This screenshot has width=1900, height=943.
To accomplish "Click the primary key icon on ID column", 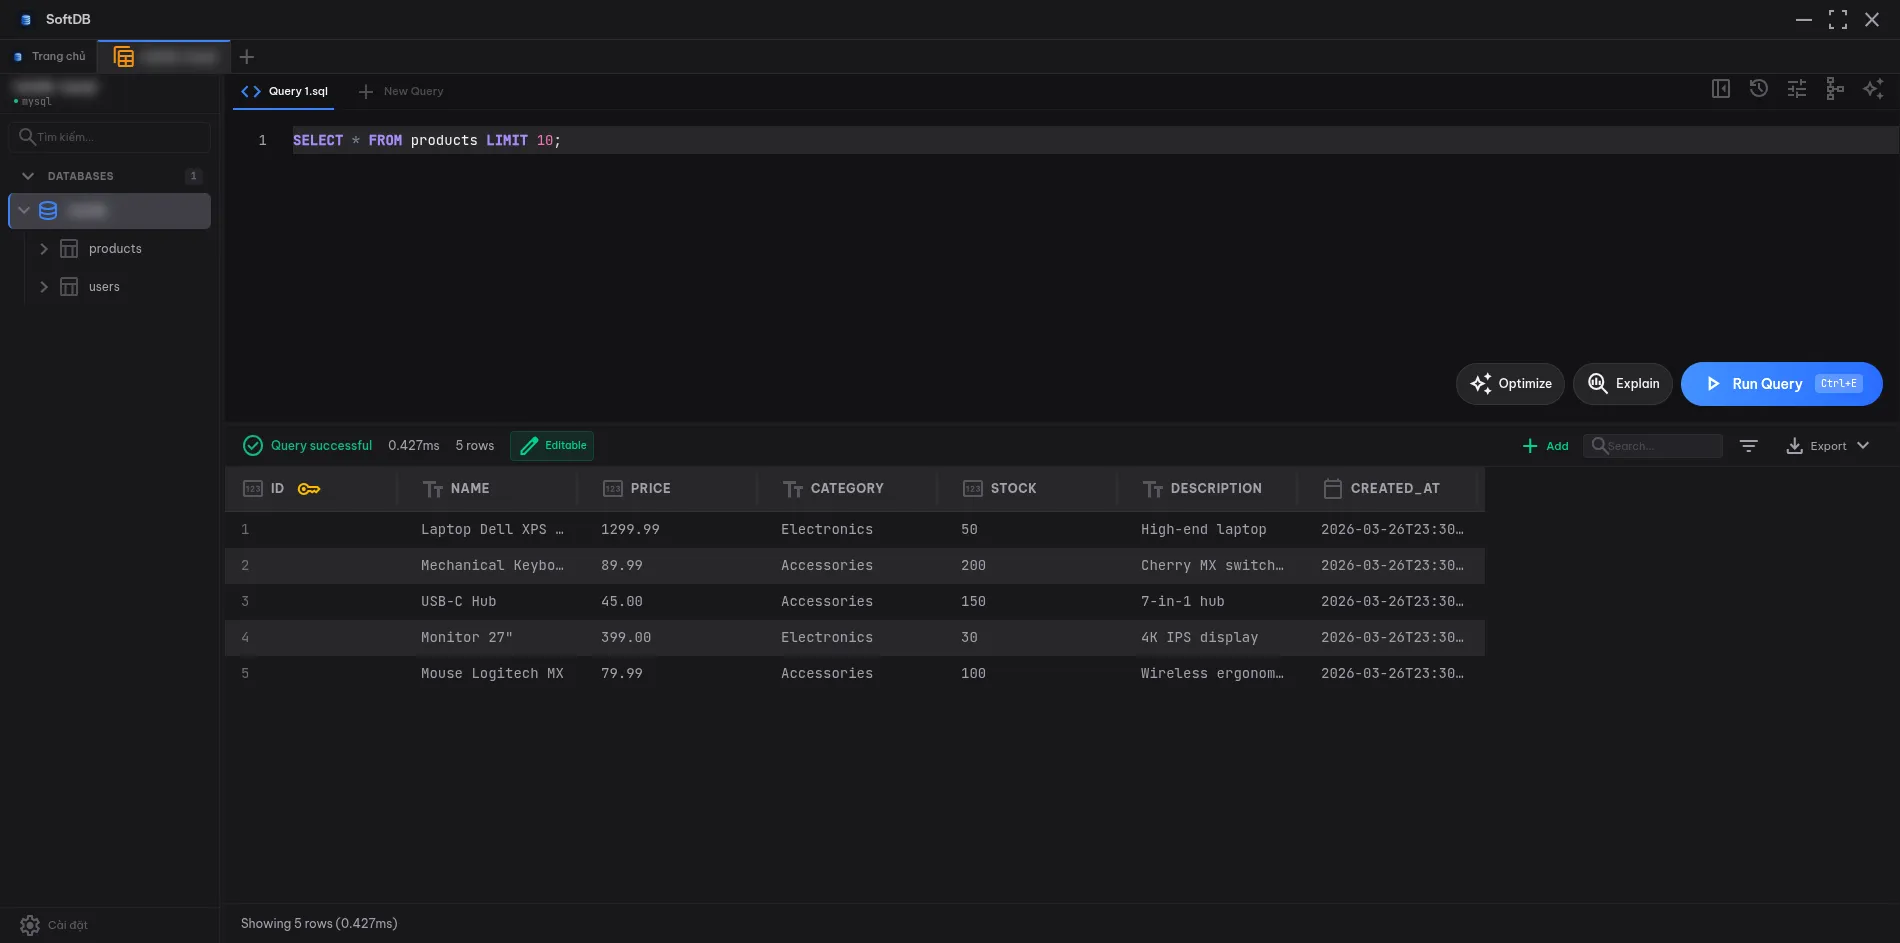I will click(309, 489).
